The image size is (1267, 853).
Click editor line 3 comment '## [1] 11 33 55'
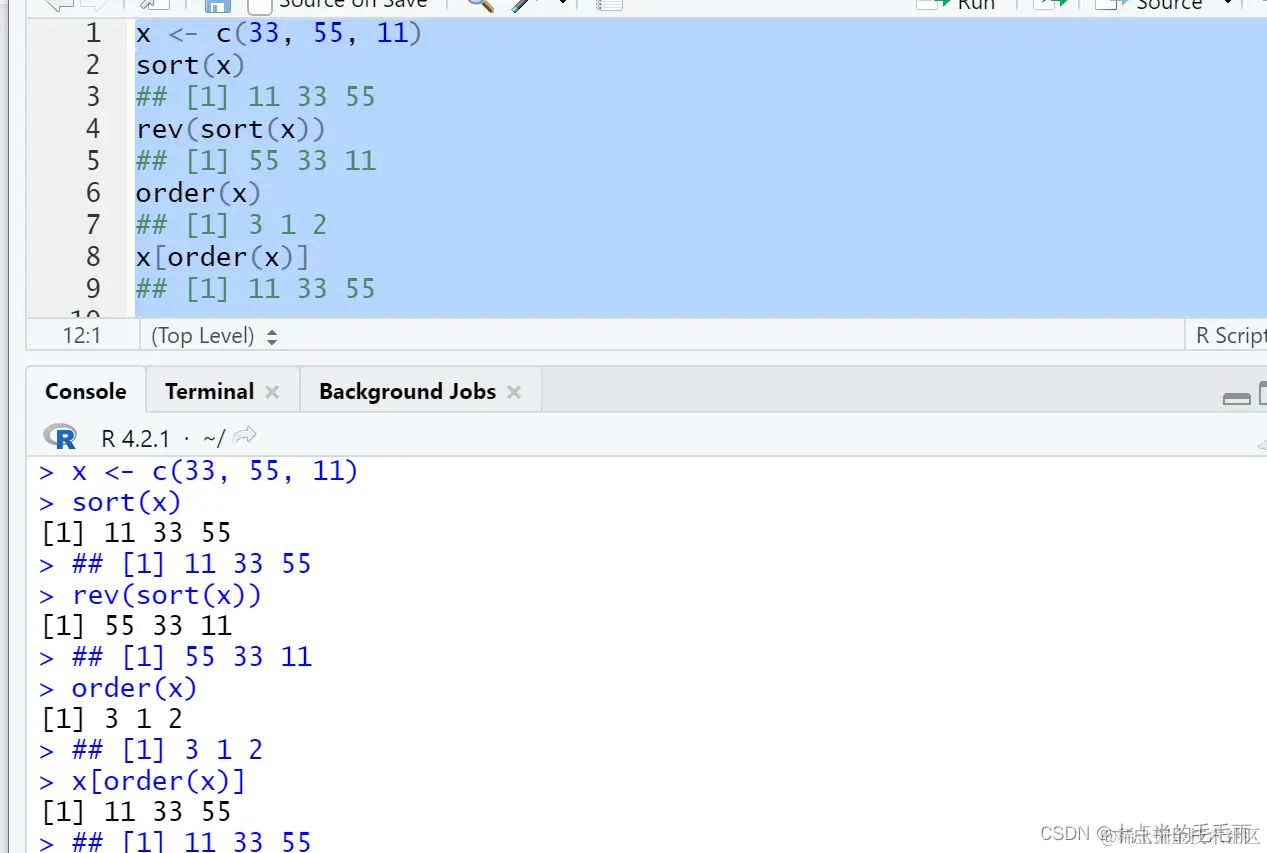[255, 97]
